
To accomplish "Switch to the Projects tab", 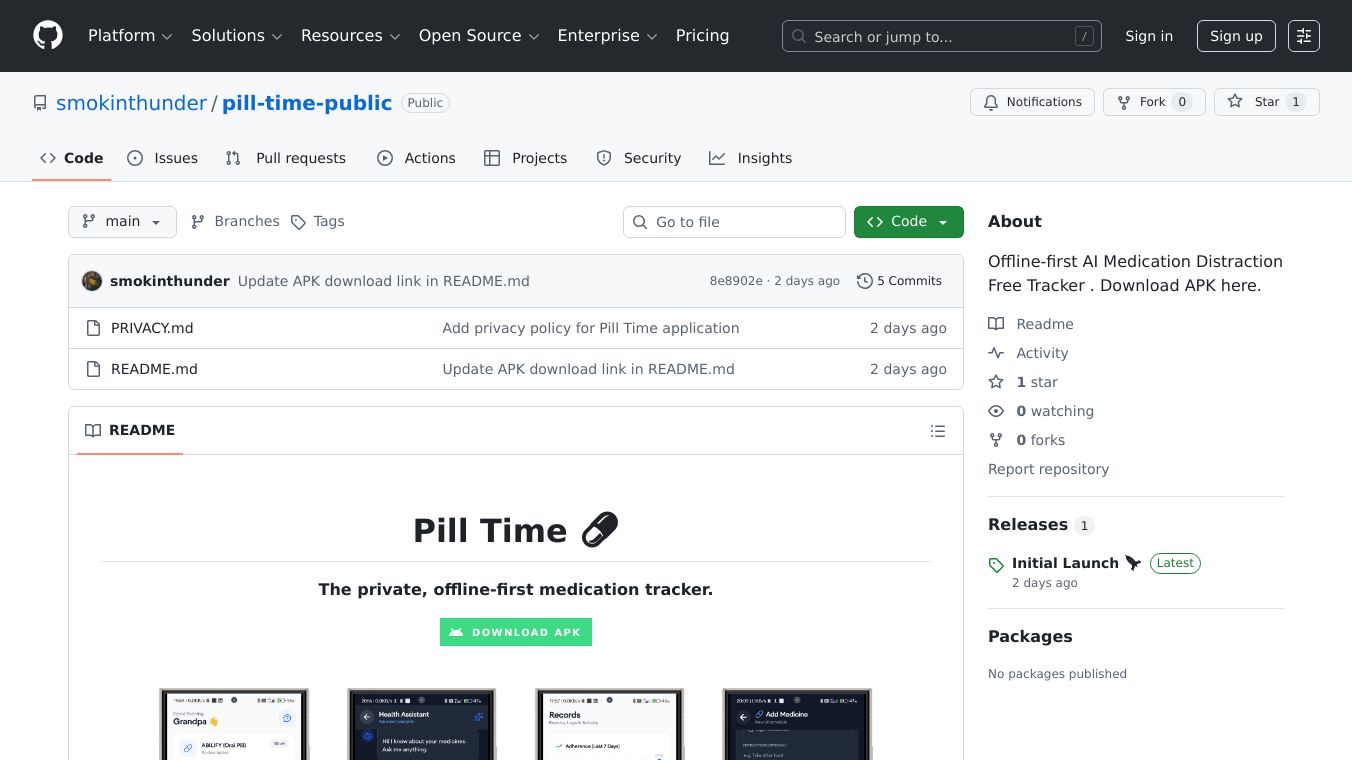I will click(525, 158).
